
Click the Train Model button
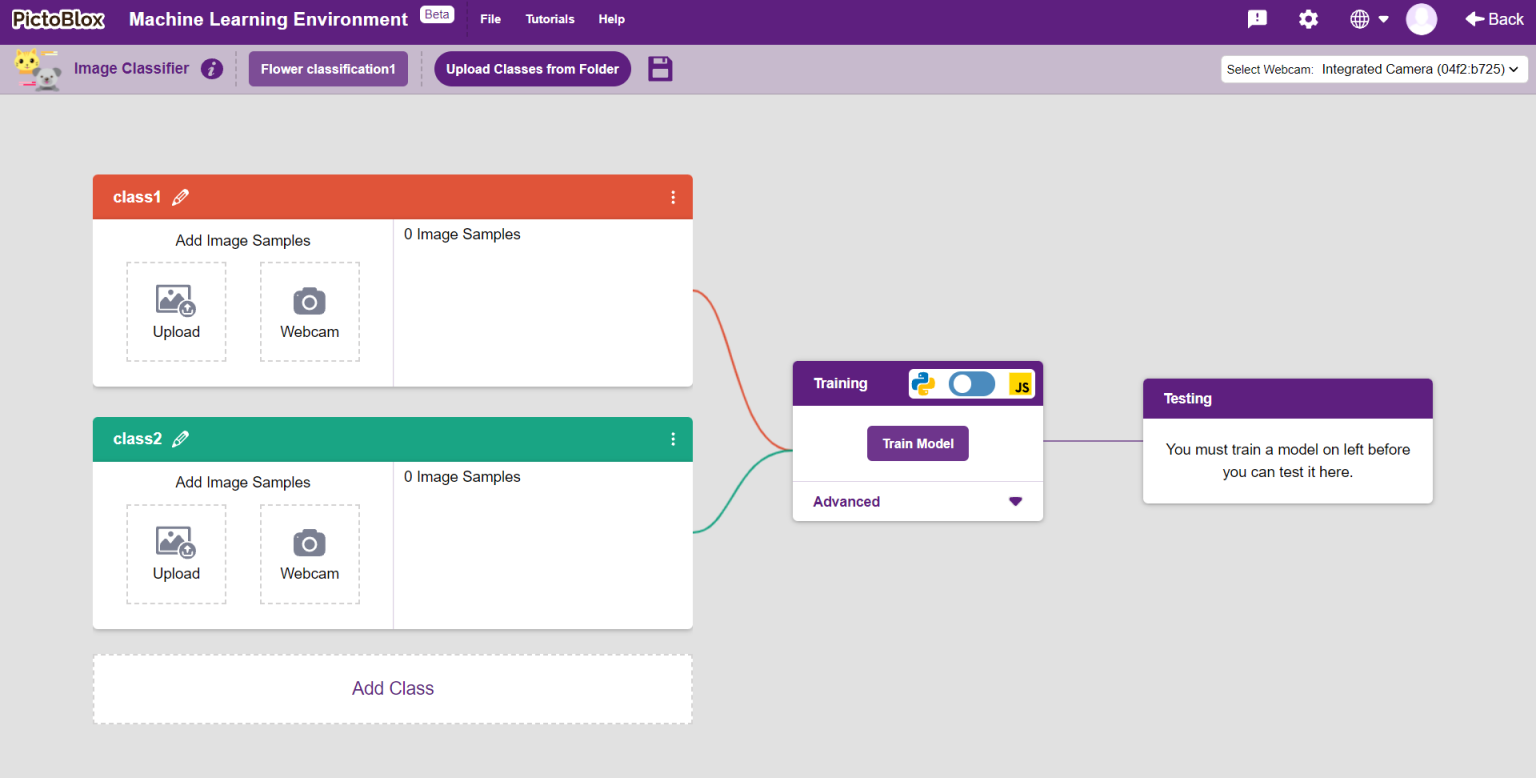(x=917, y=444)
